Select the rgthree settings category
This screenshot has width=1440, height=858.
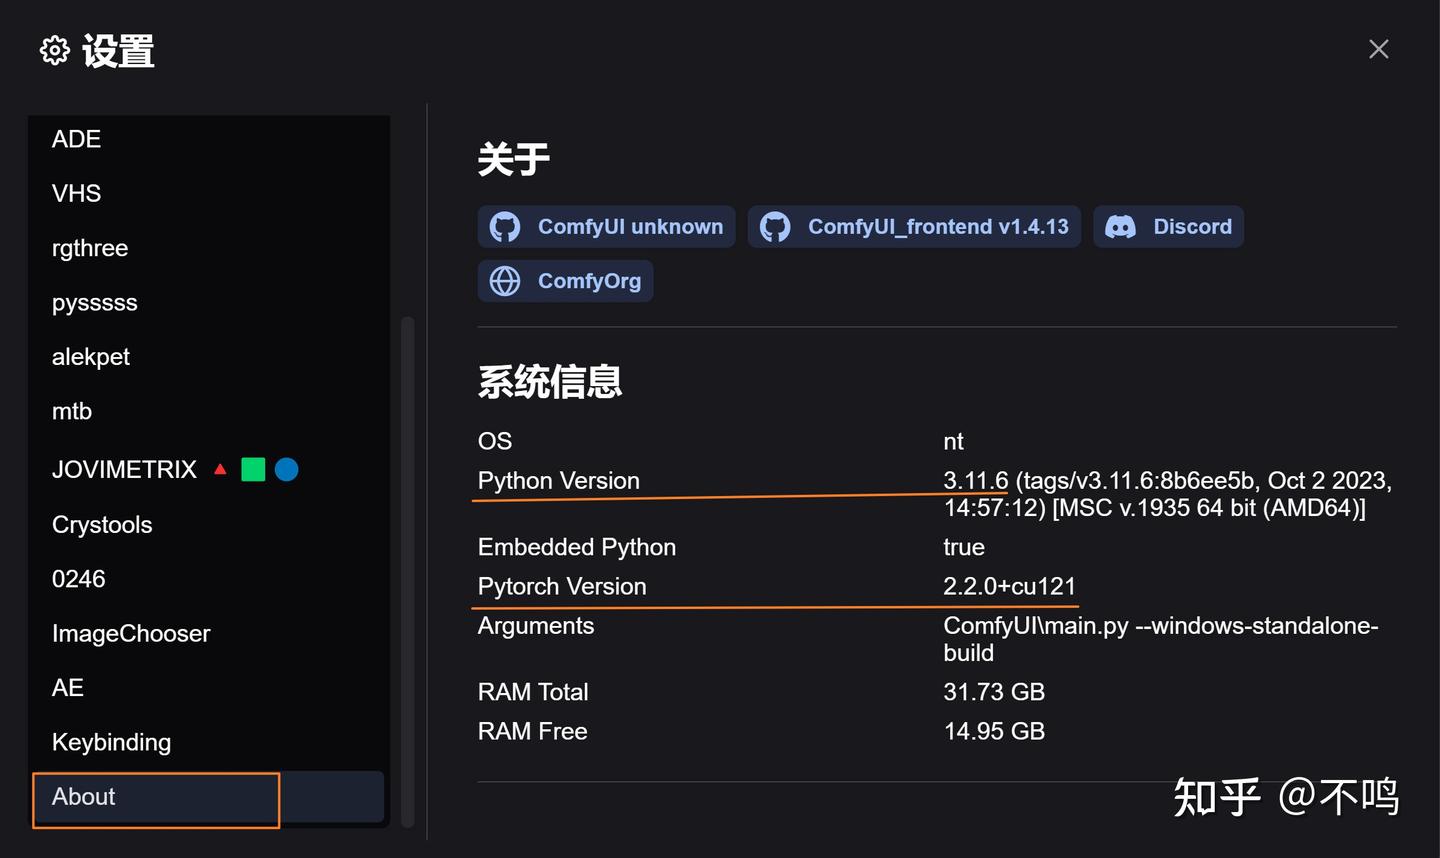click(90, 248)
